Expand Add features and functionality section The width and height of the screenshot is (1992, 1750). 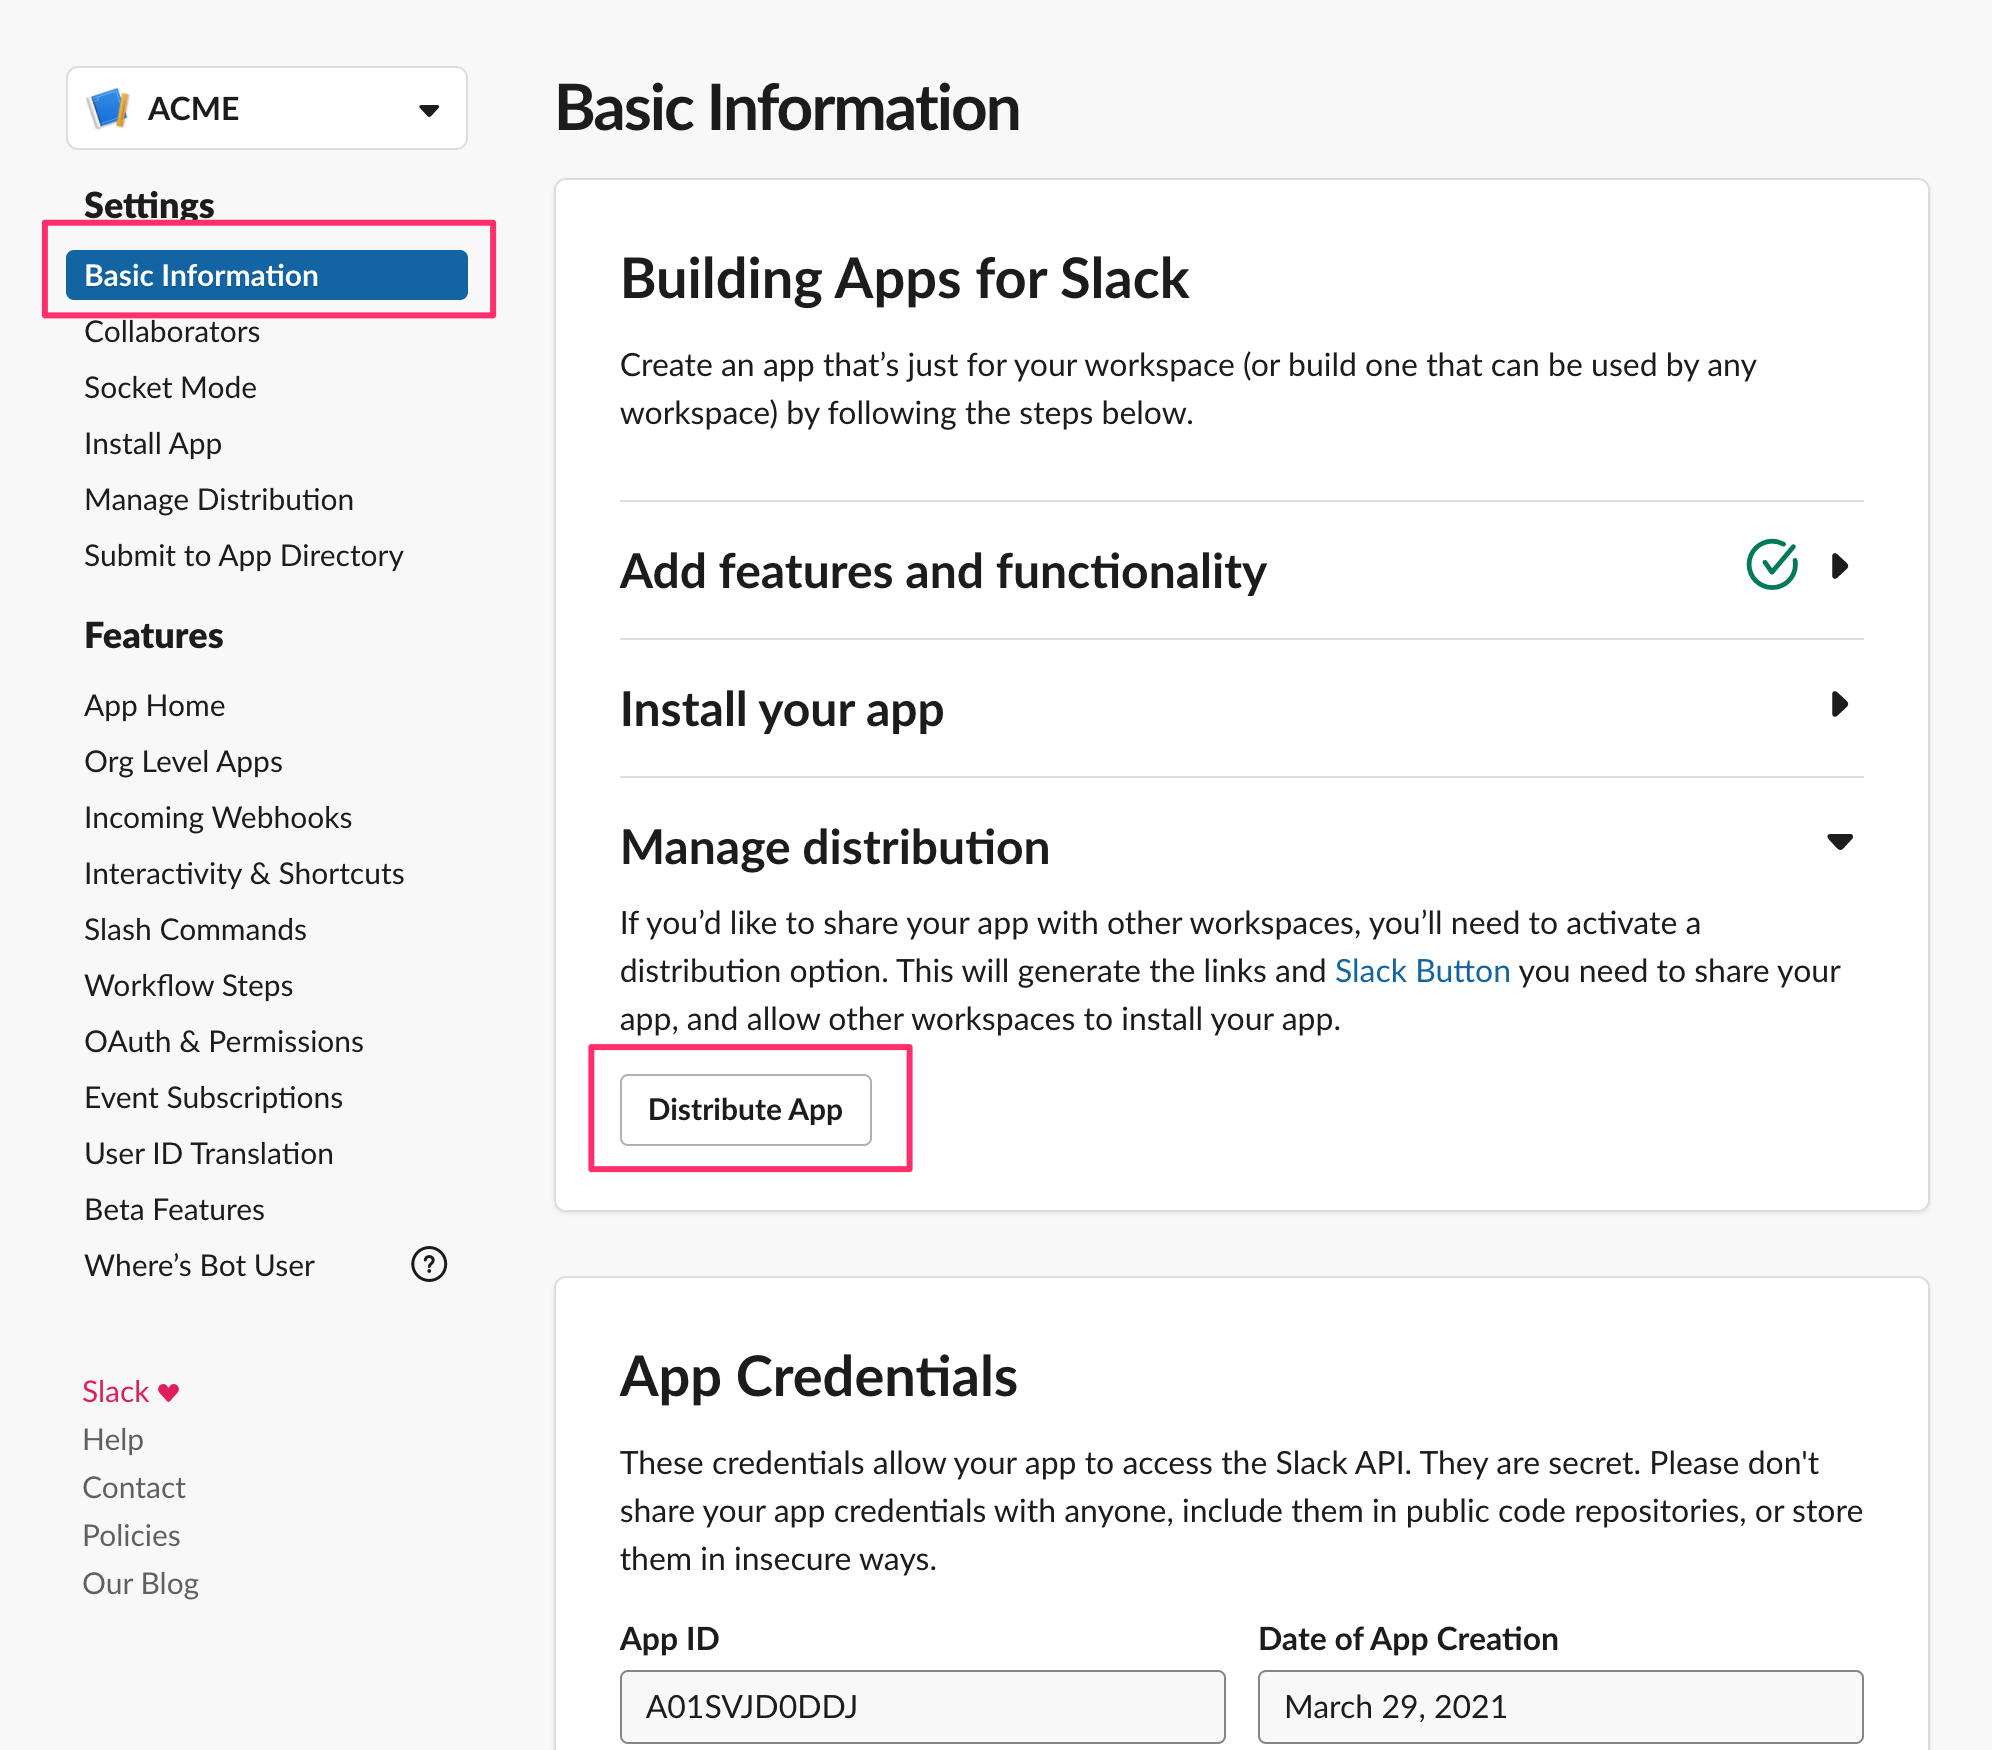(1838, 567)
